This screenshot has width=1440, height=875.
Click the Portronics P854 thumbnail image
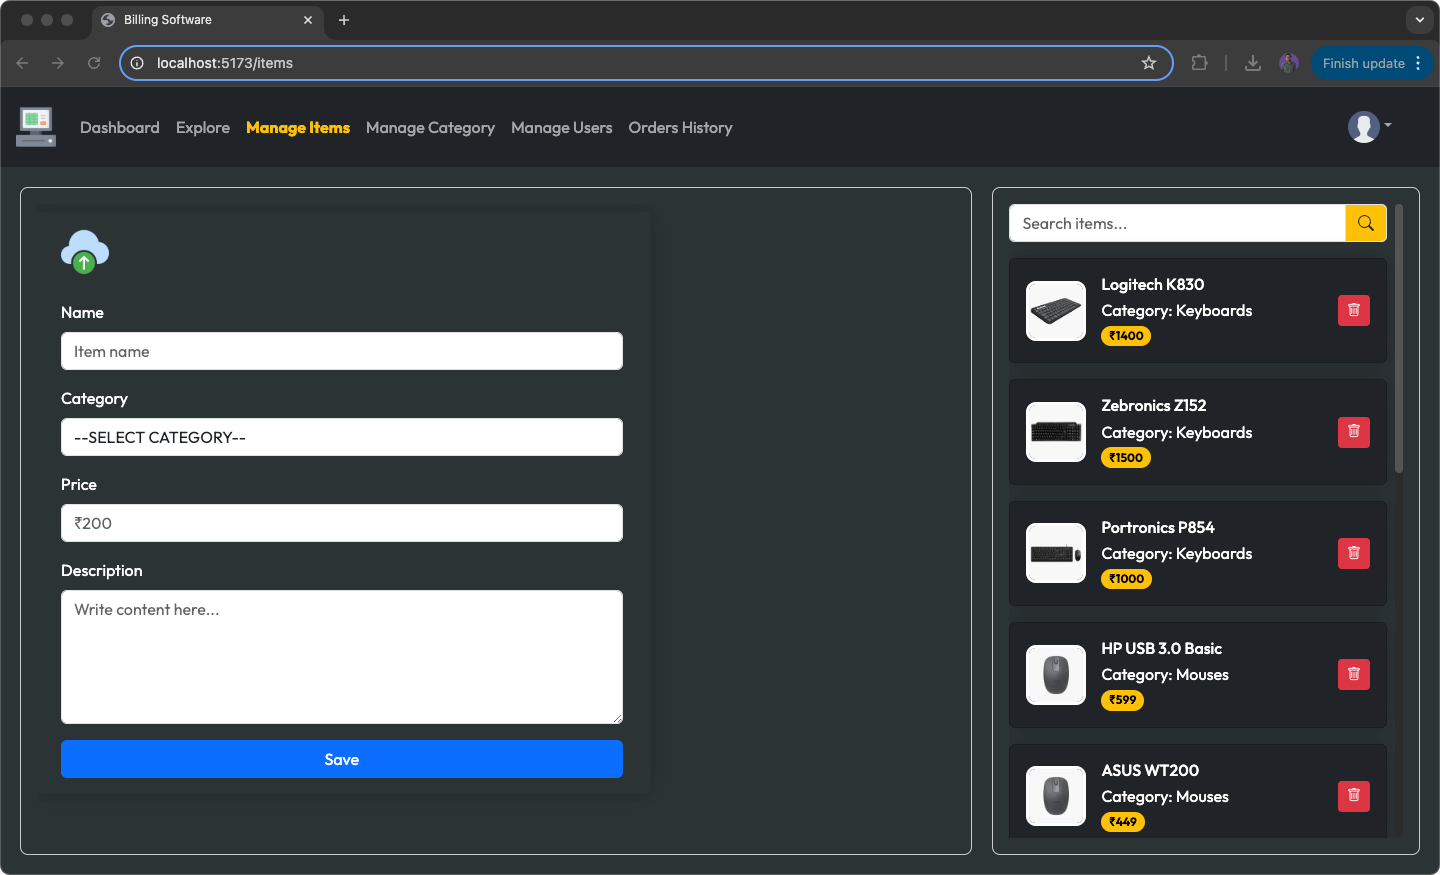pos(1056,553)
